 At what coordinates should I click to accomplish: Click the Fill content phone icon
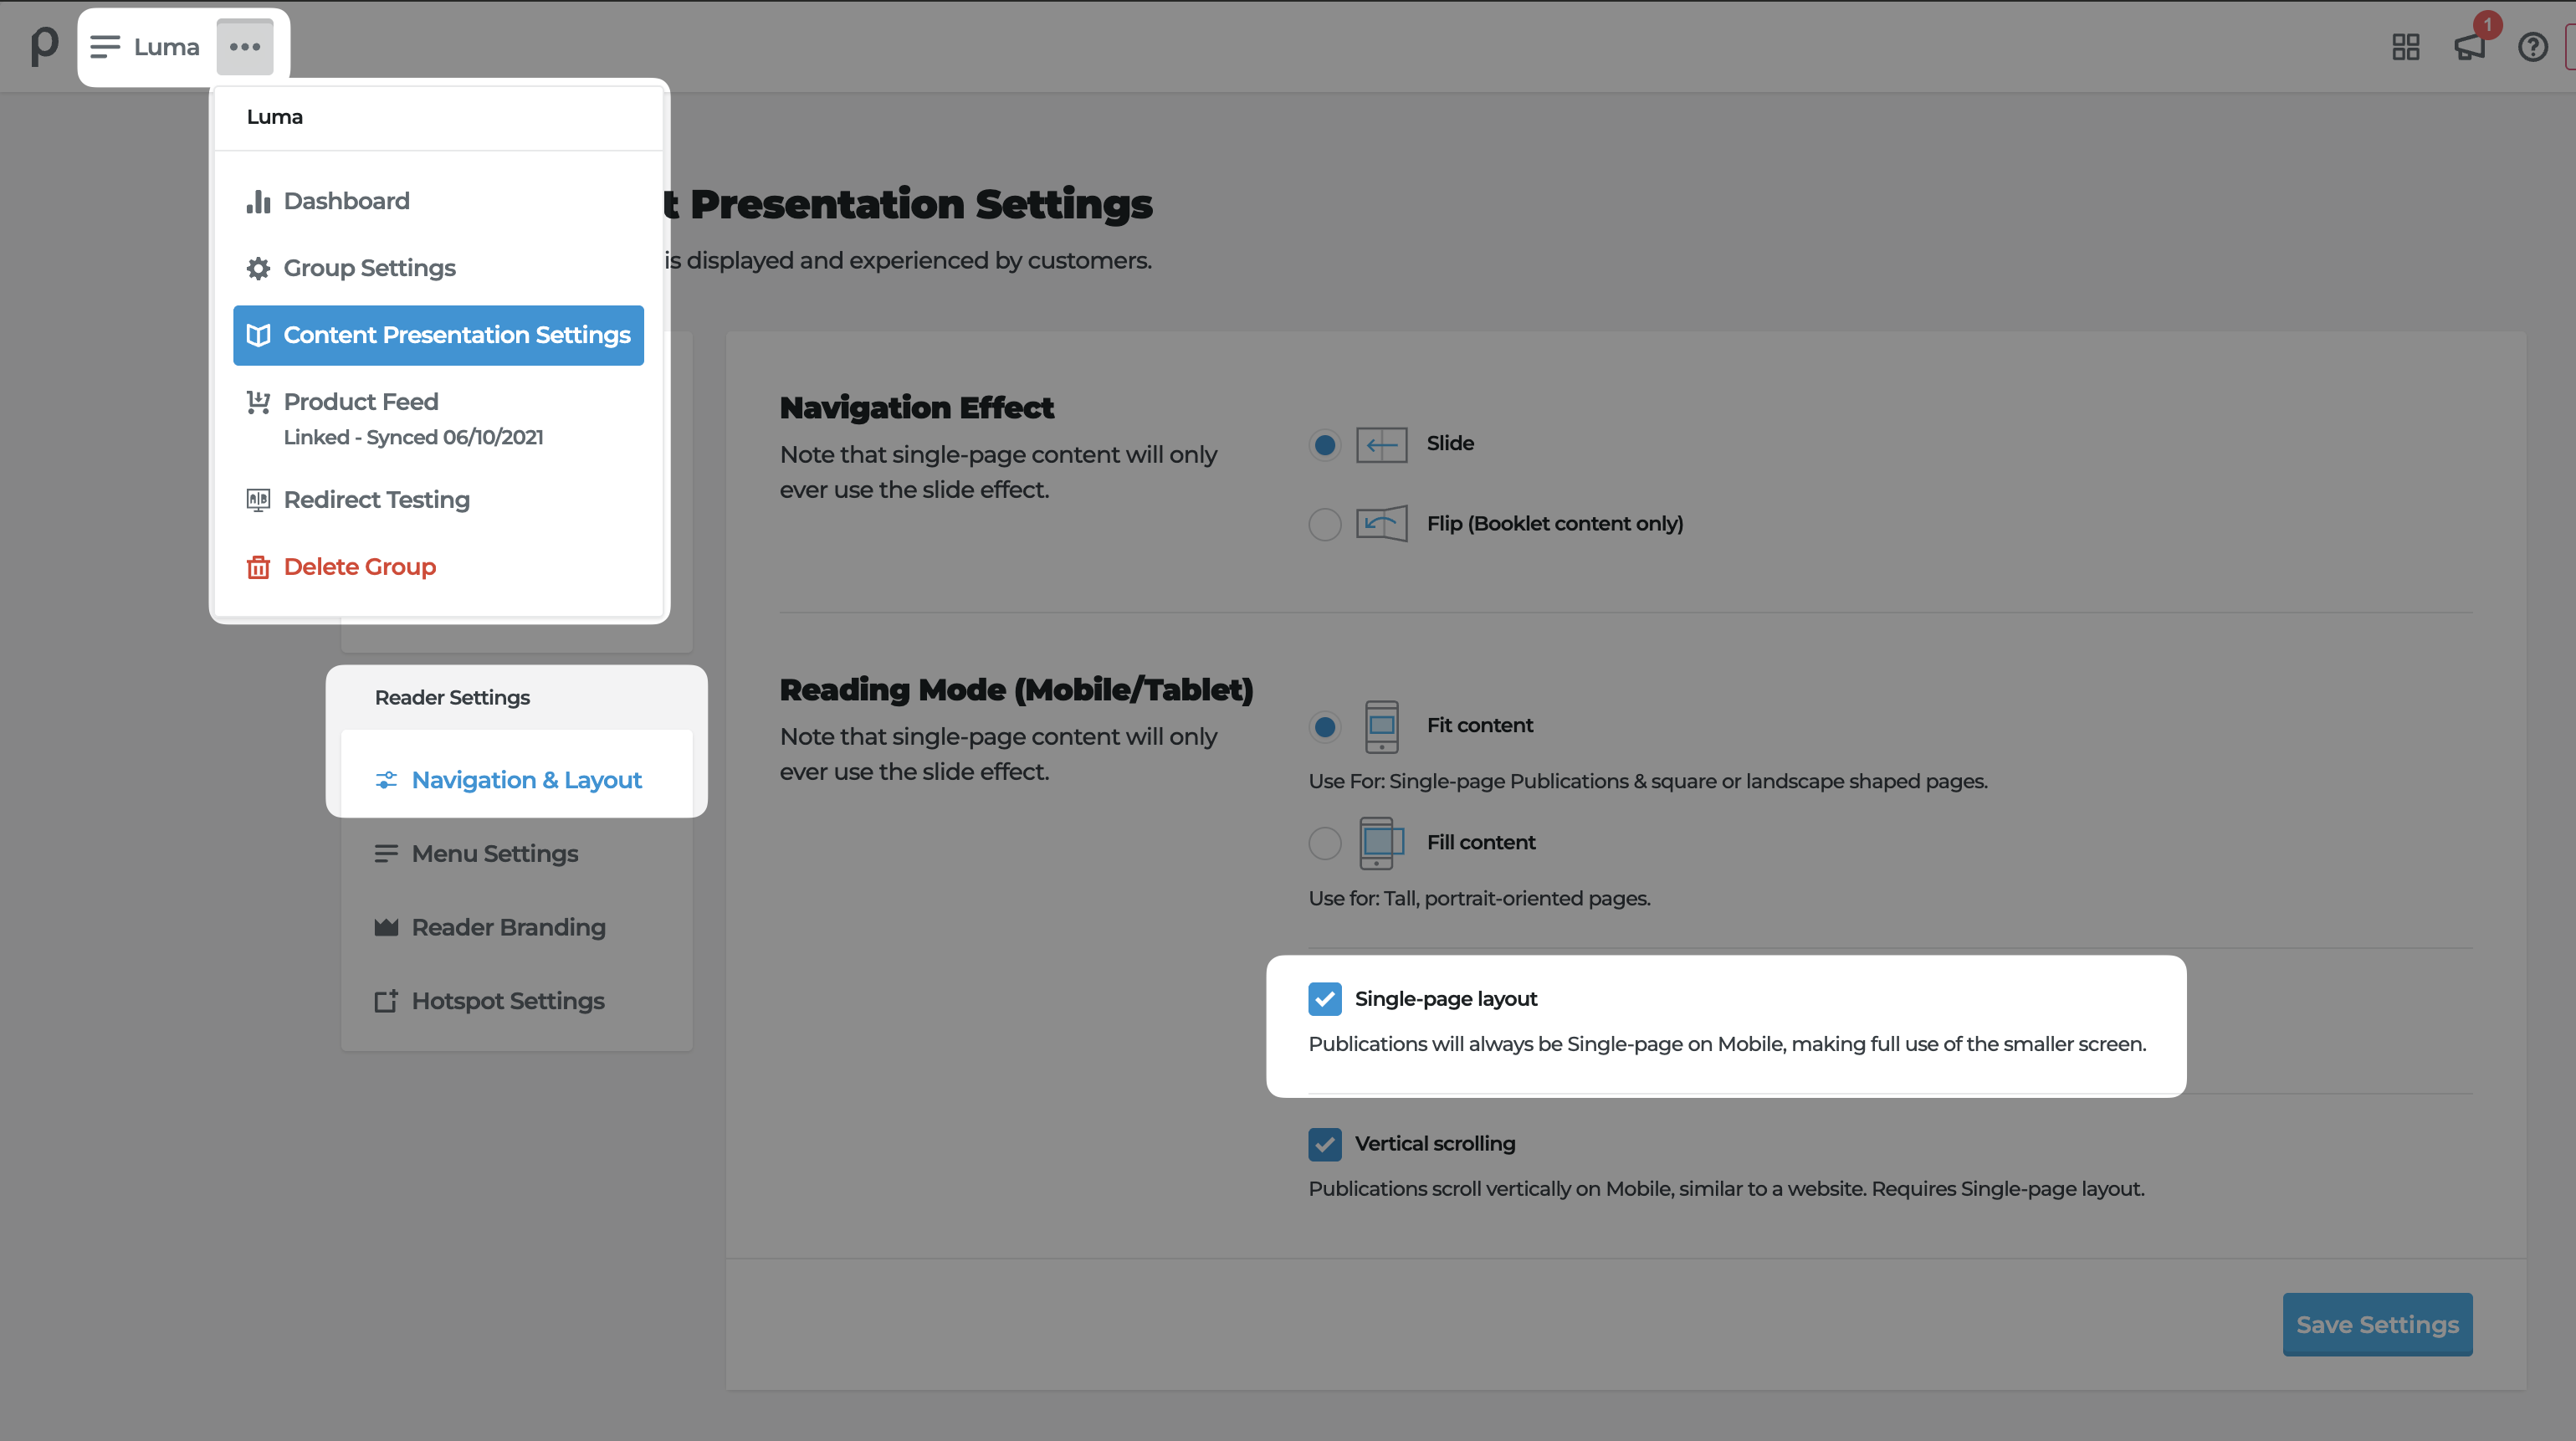point(1381,843)
